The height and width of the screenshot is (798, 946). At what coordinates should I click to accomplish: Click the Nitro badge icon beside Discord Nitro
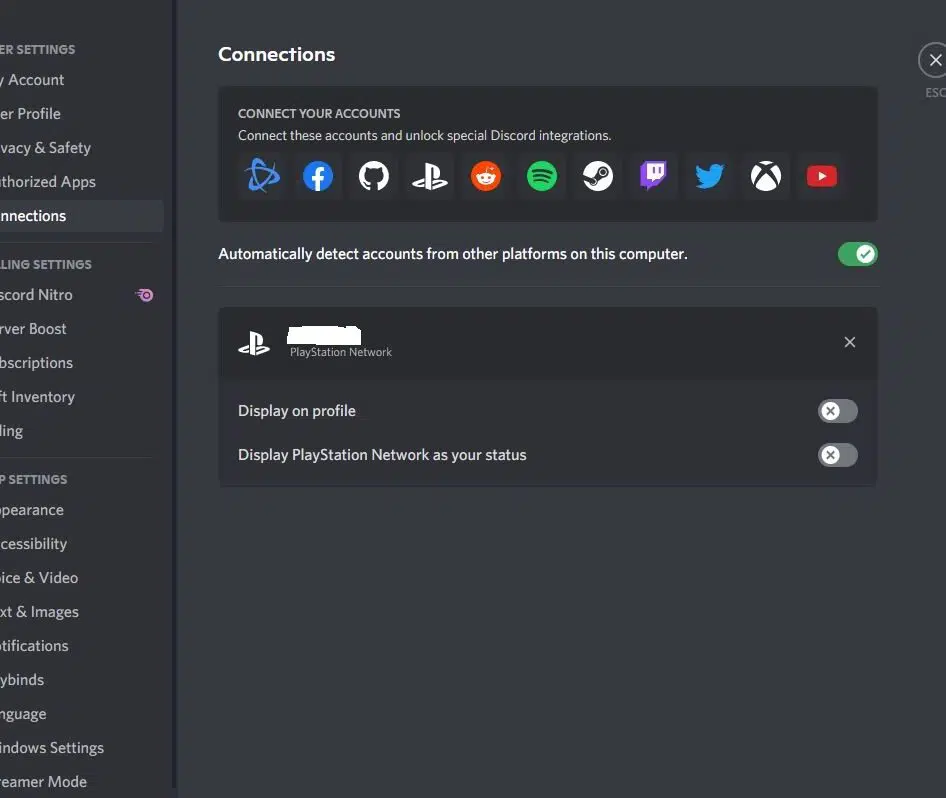pos(144,295)
